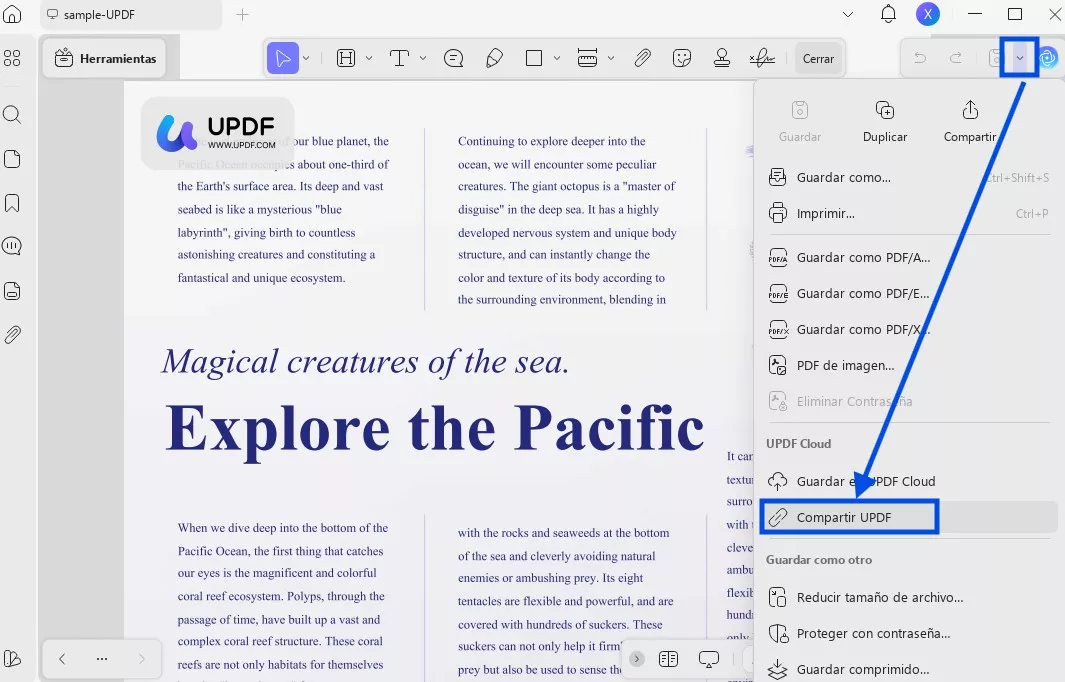This screenshot has height=682, width=1065.
Task: Select the comment note tool
Action: coord(453,58)
